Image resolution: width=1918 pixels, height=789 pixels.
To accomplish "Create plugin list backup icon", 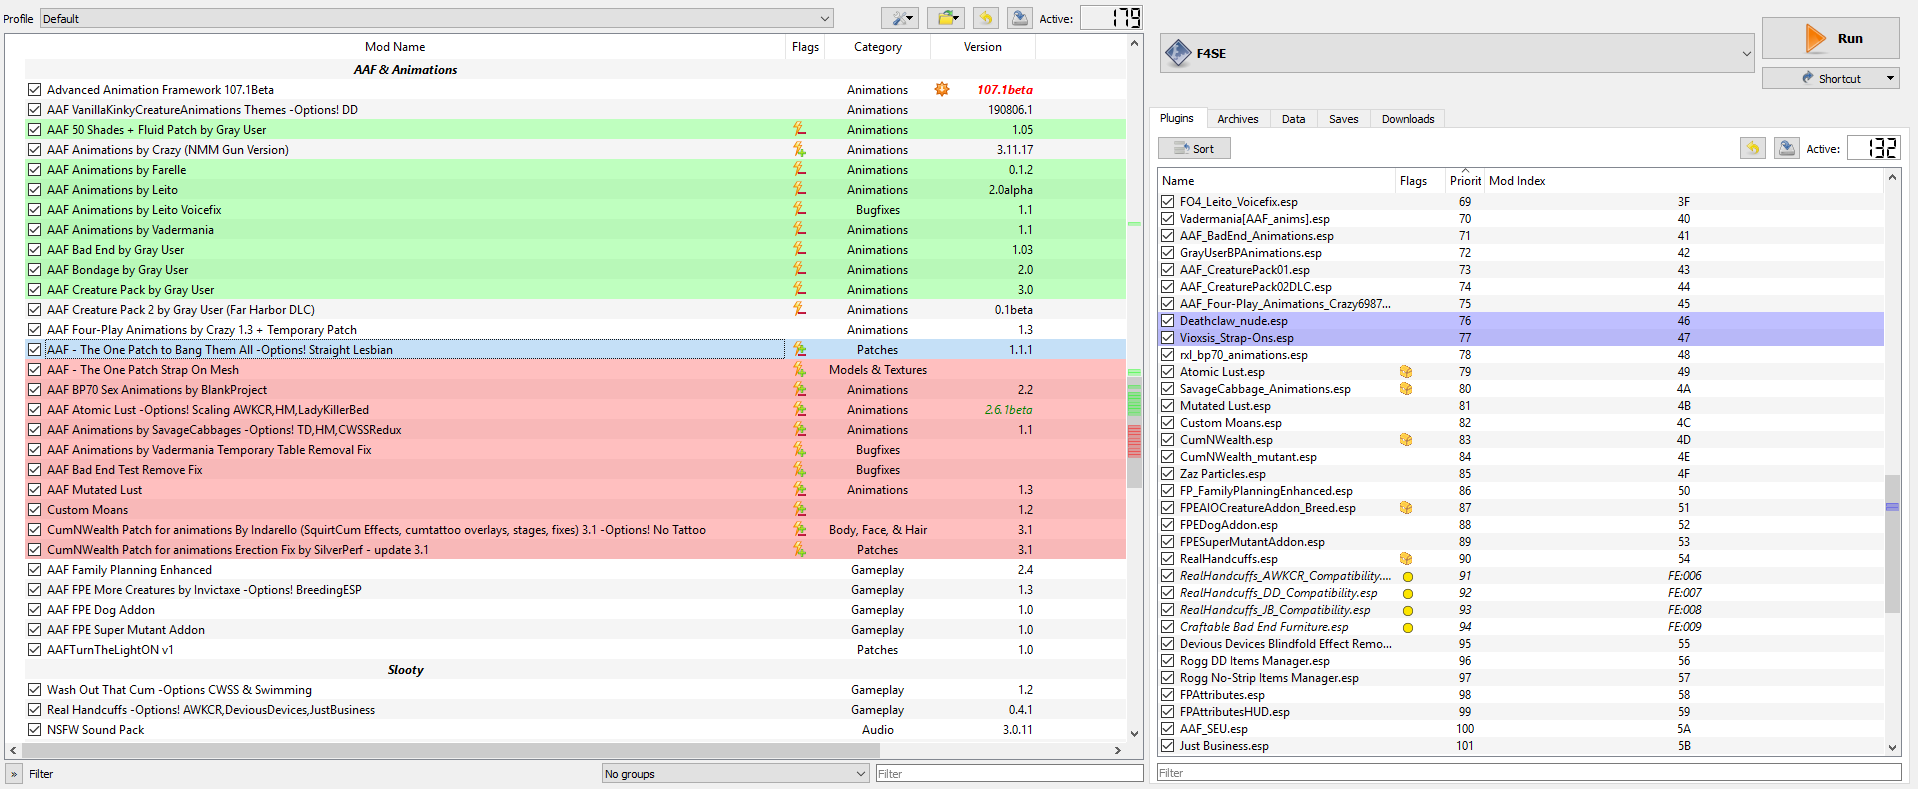I will tap(1786, 148).
